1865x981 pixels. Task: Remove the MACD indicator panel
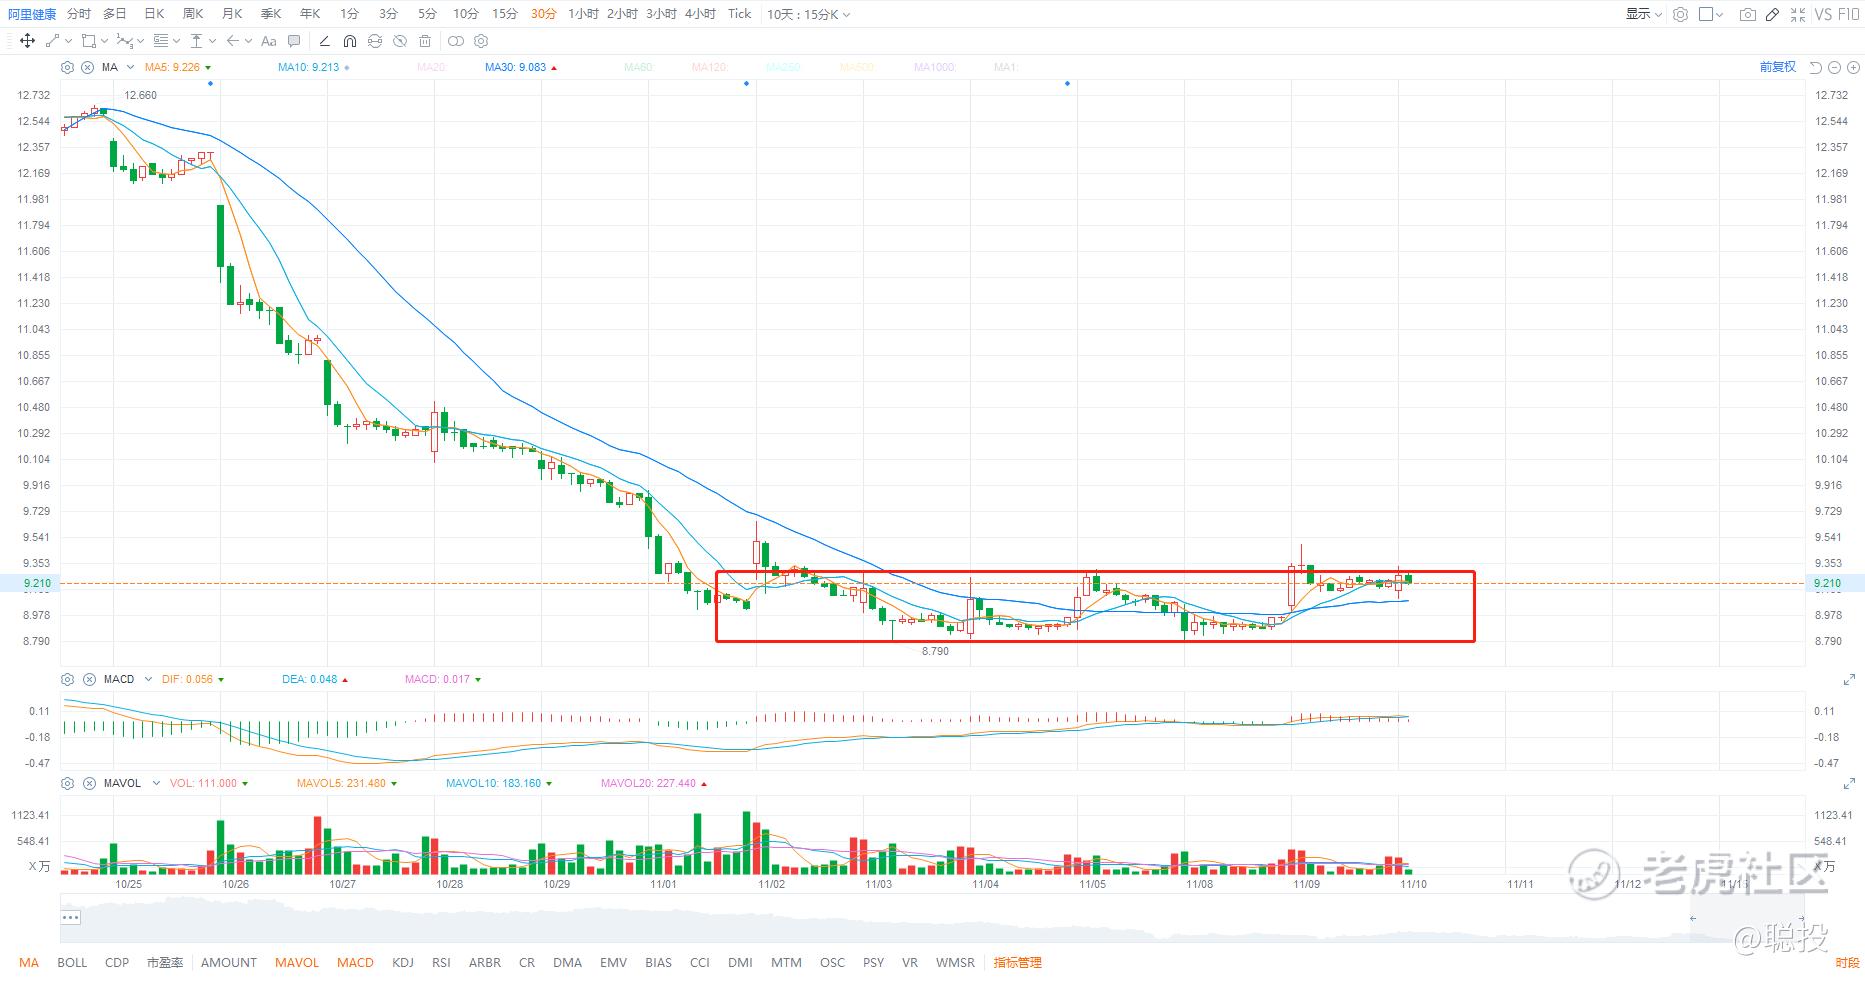(x=88, y=679)
